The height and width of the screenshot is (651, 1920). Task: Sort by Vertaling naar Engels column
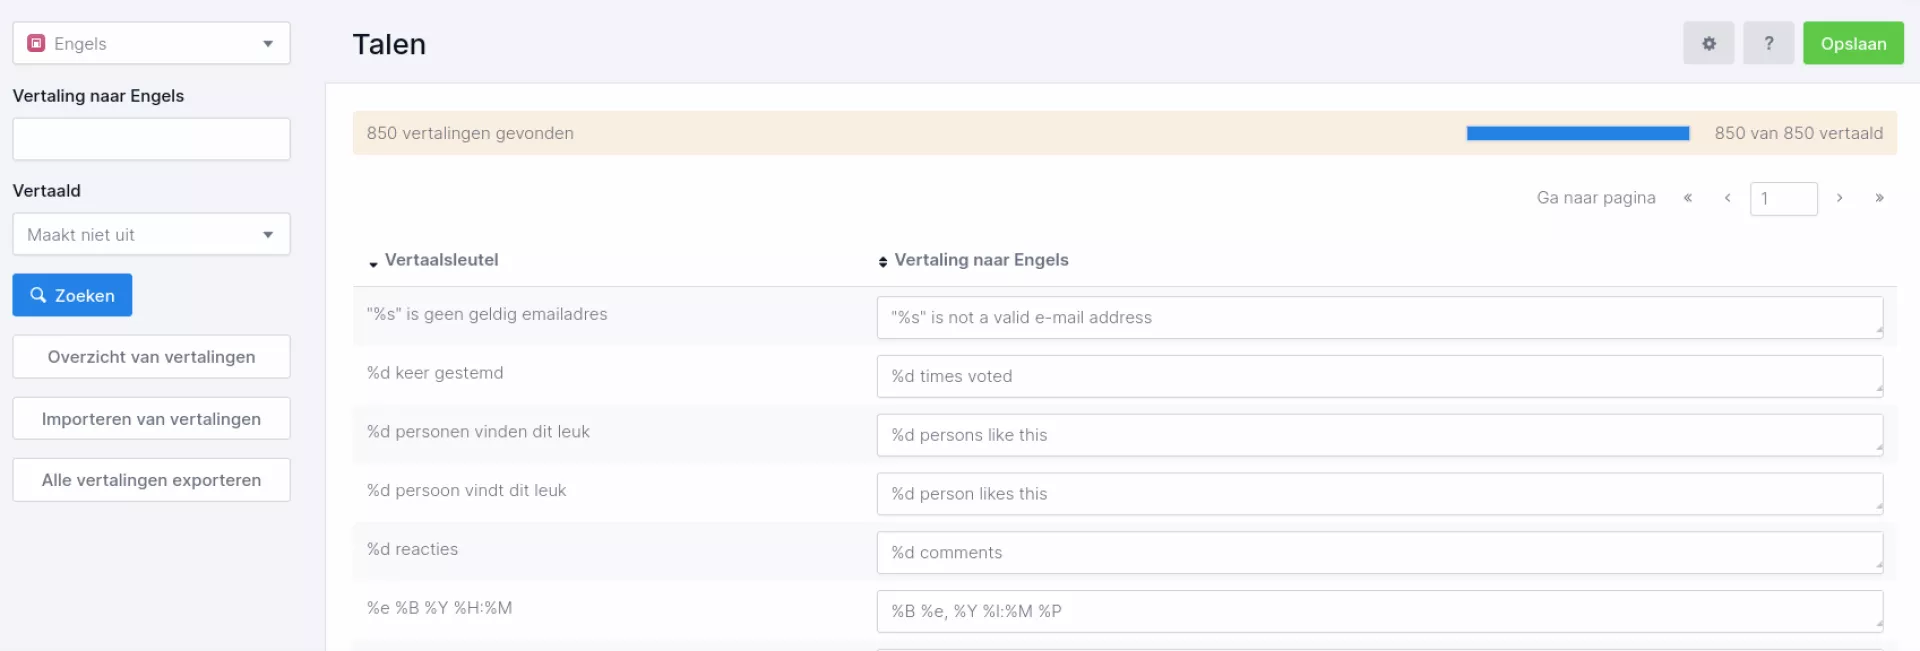point(980,260)
